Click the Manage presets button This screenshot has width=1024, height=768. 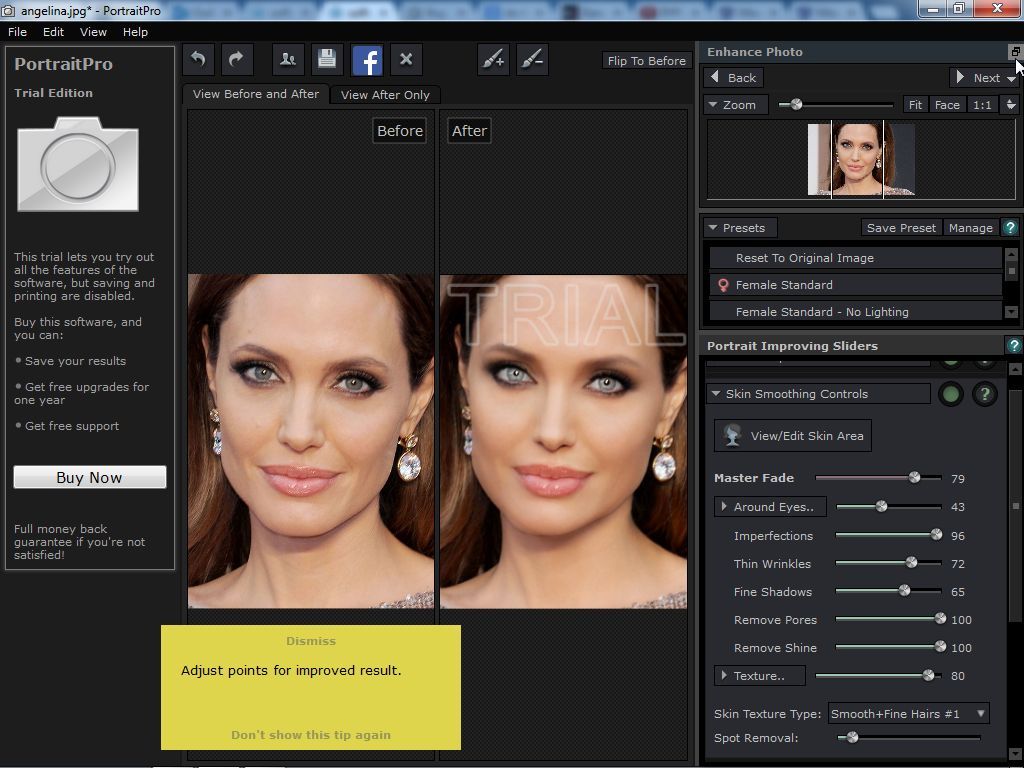[971, 227]
